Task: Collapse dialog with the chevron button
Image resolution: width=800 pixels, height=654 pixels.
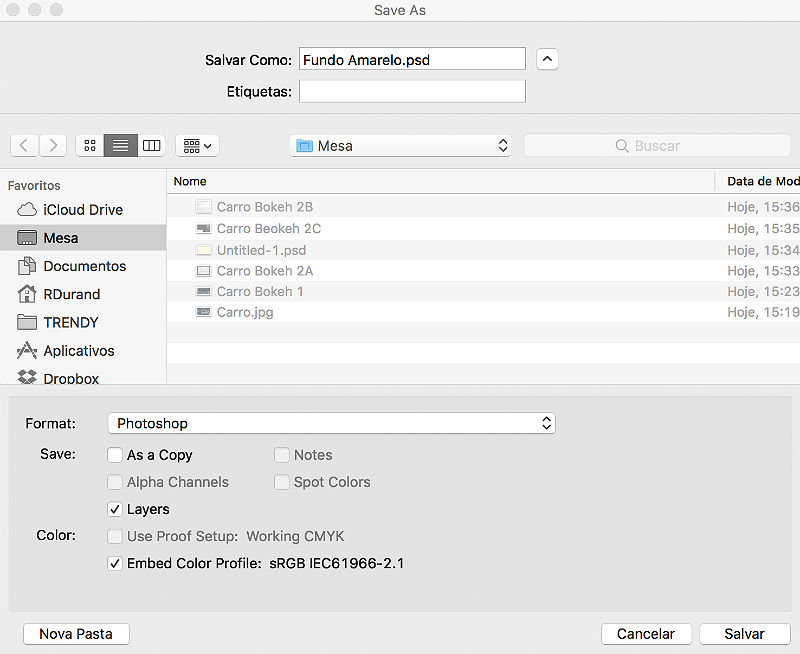Action: tap(547, 59)
